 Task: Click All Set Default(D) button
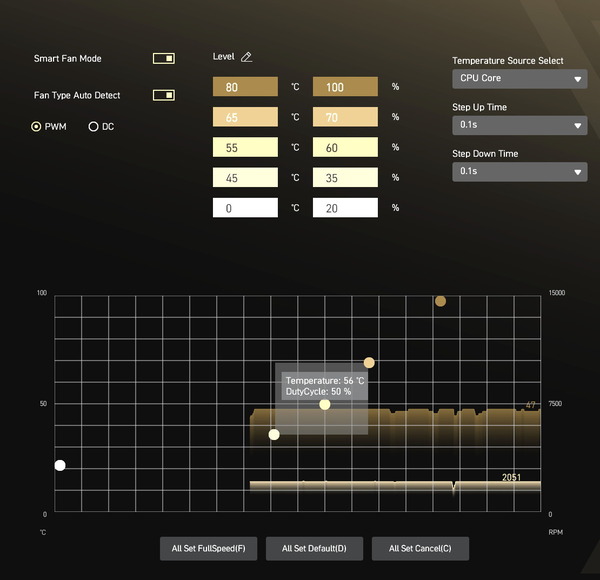pos(314,549)
